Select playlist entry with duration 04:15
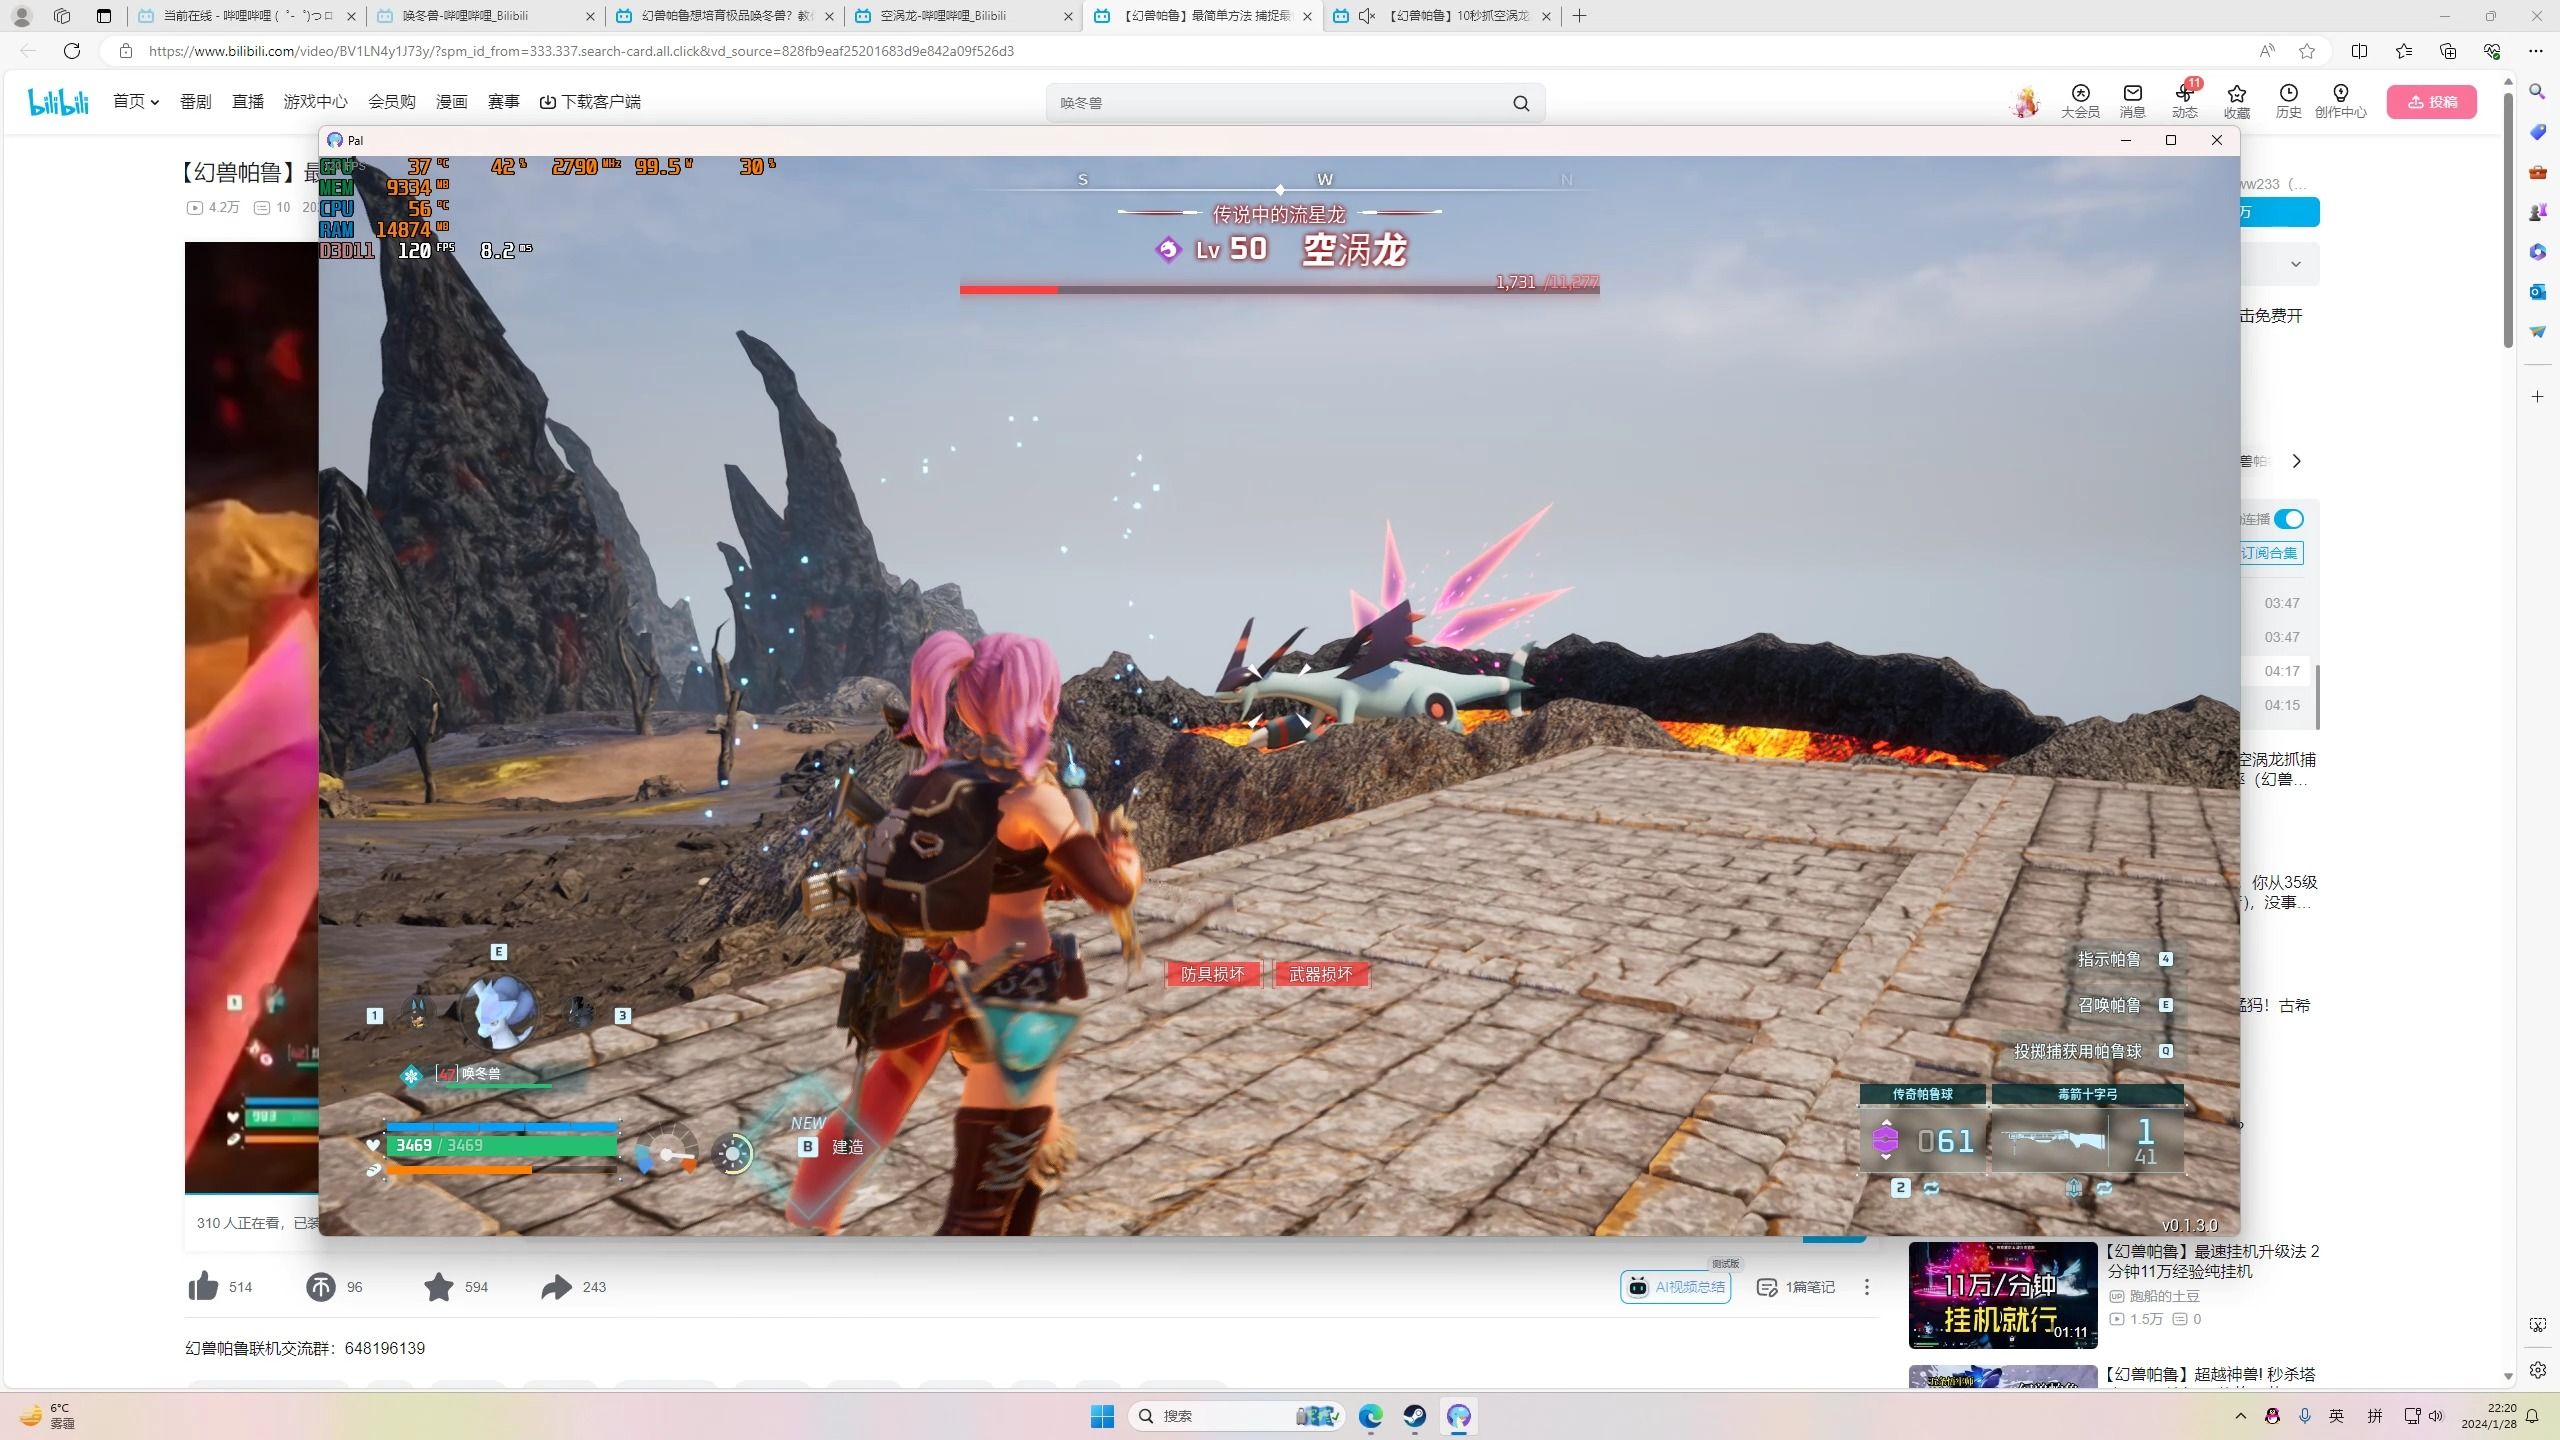2560x1440 pixels. tap(2282, 705)
